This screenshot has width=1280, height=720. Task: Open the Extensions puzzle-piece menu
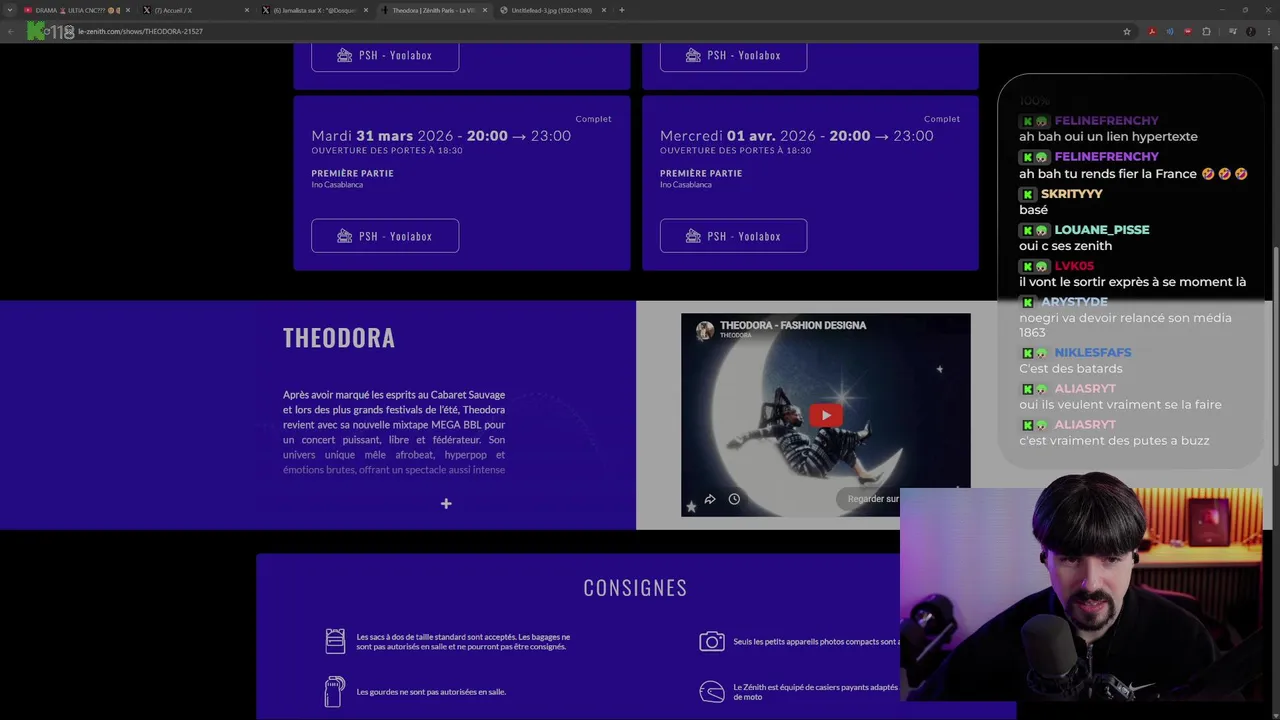1206,31
